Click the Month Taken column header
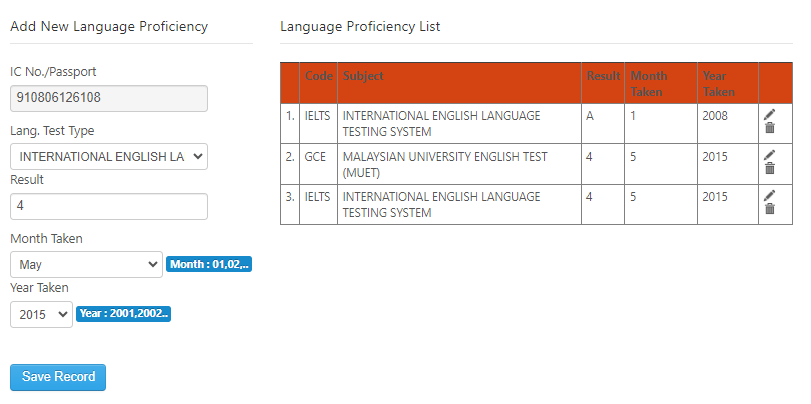 pos(649,84)
